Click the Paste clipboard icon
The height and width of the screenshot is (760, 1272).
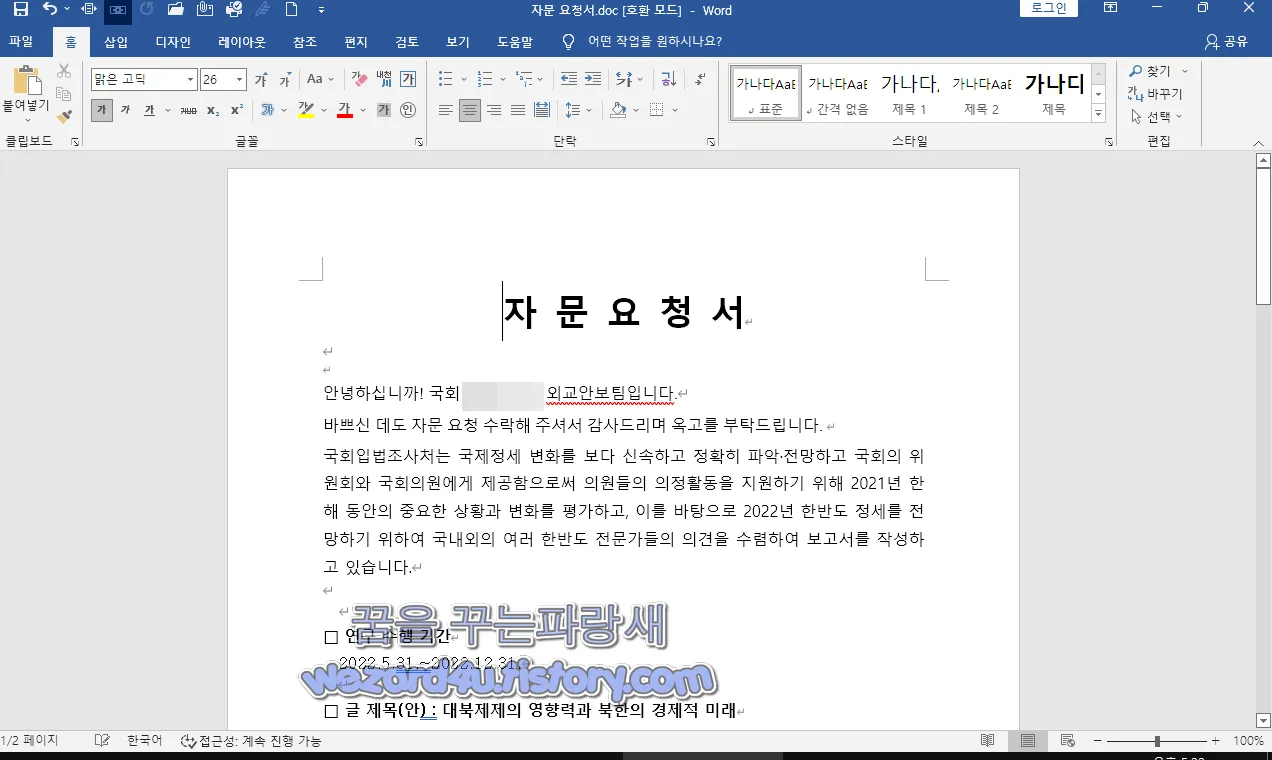tap(26, 80)
